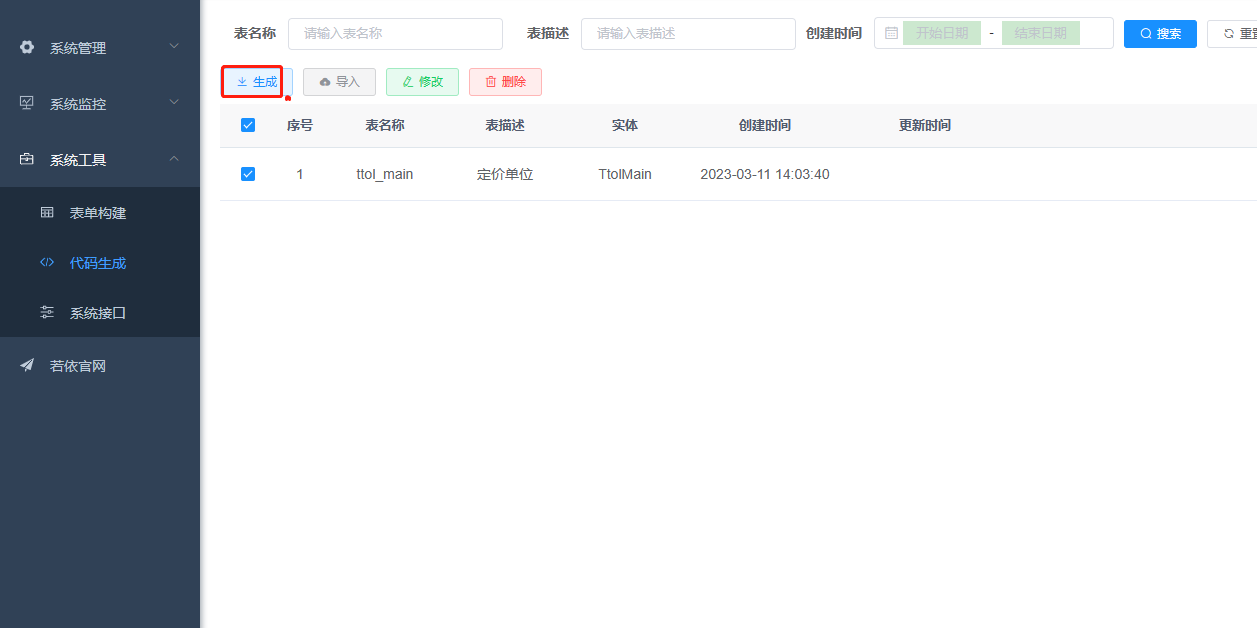The image size is (1257, 628).
Task: Click the 开始日期 start date field
Action: pos(940,32)
